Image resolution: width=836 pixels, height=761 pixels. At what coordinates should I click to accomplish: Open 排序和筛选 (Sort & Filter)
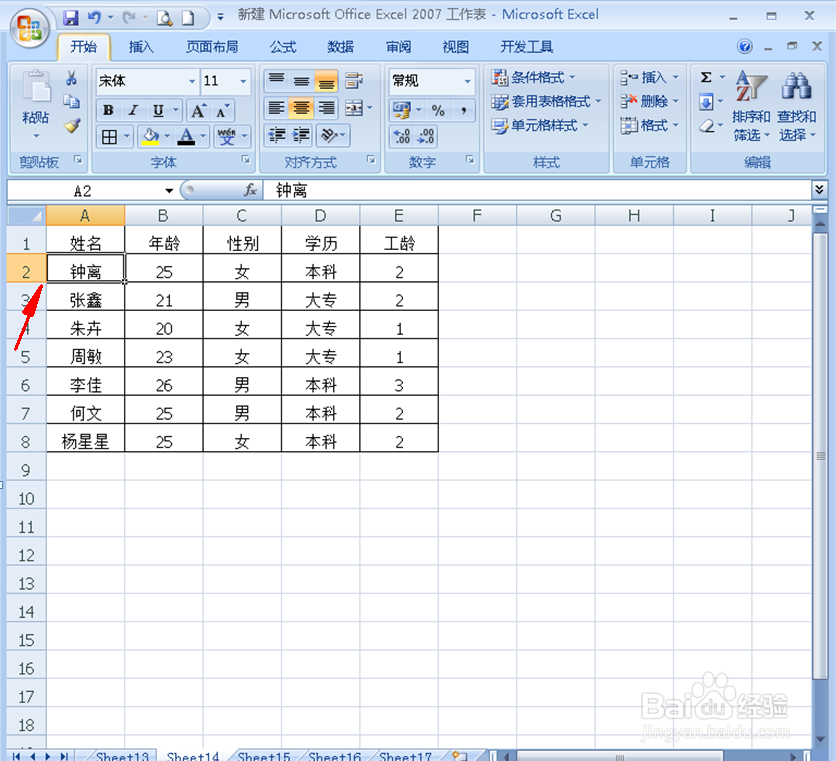coord(751,110)
